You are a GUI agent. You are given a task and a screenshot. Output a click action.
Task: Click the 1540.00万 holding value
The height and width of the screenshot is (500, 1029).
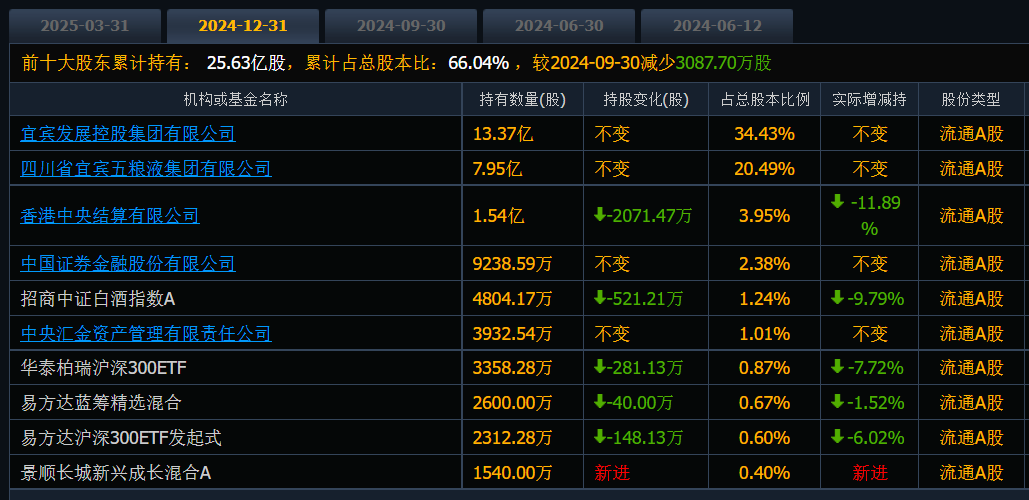pos(513,472)
